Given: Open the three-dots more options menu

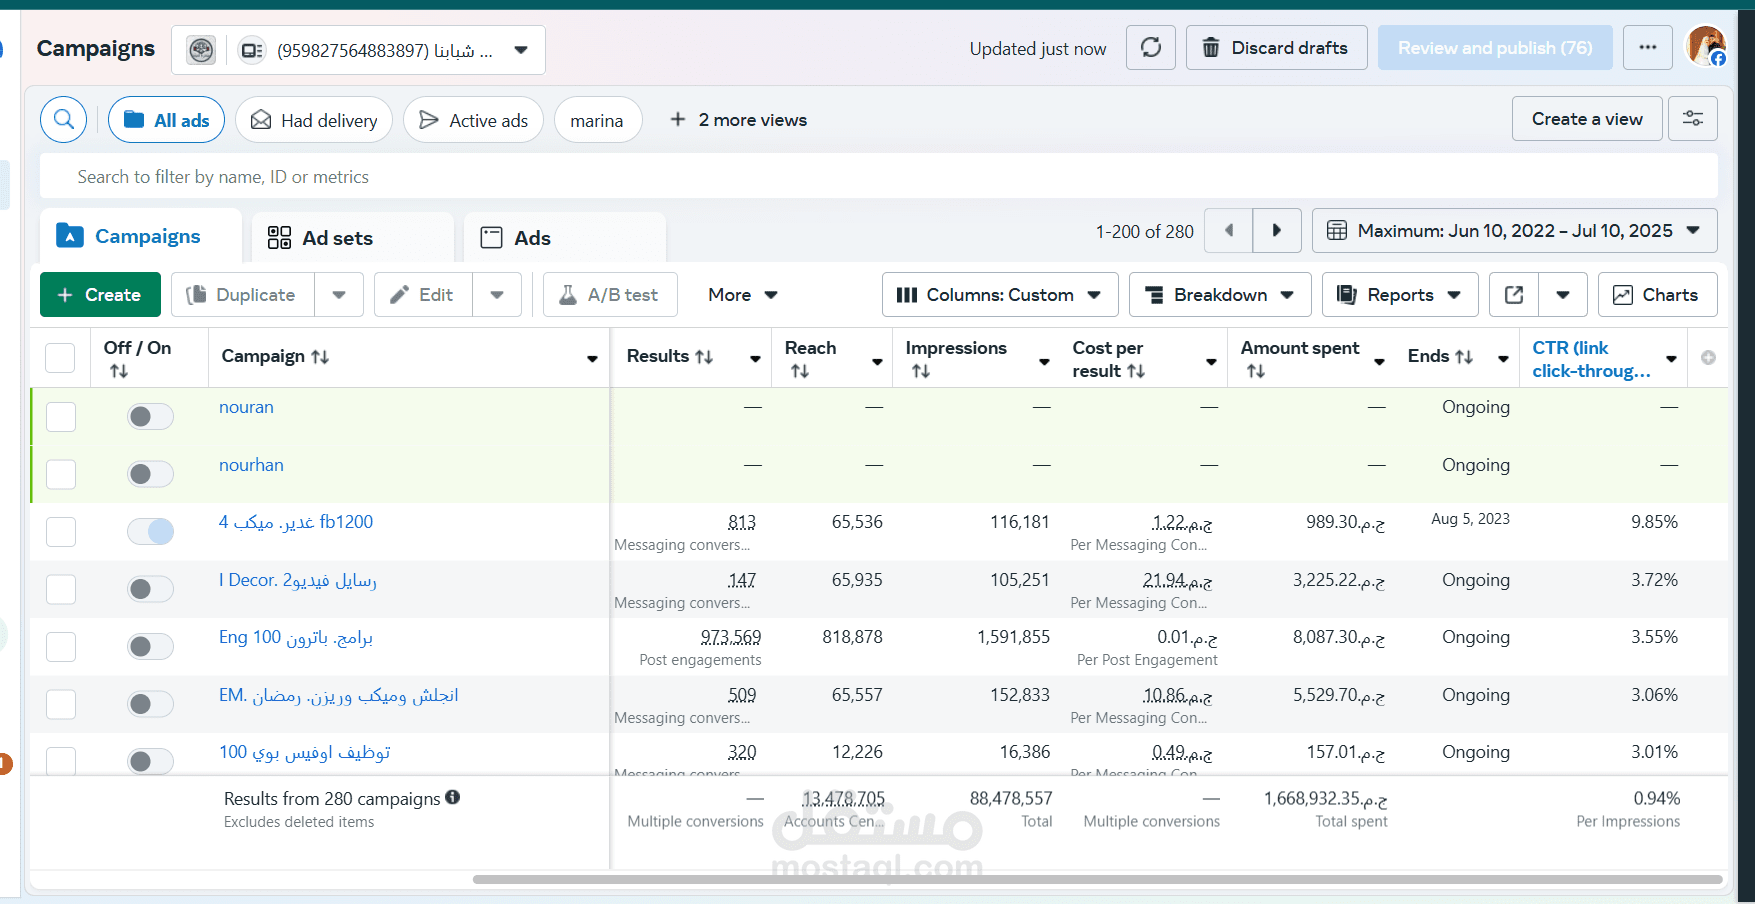Looking at the screenshot, I should coord(1648,48).
